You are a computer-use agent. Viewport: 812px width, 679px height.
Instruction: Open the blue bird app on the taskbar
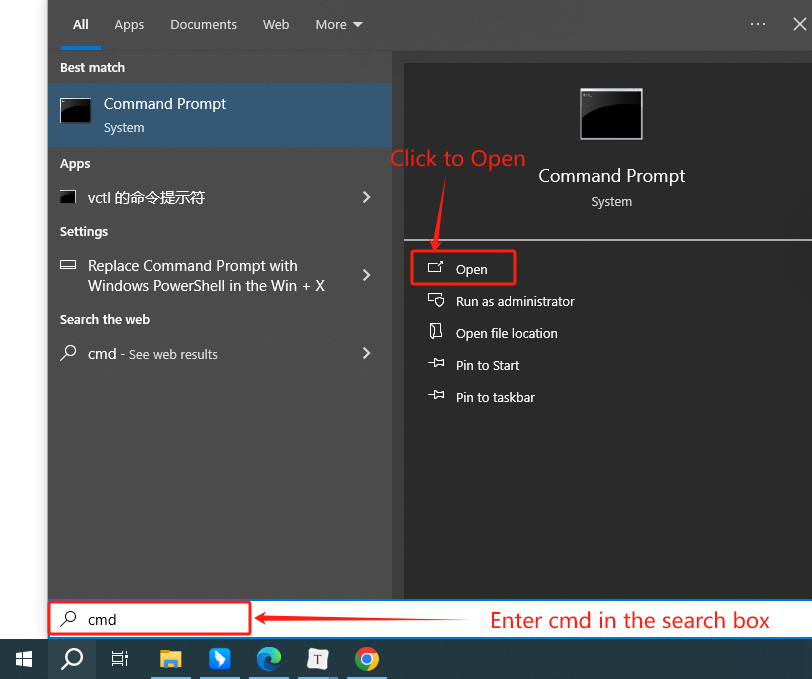[220, 659]
